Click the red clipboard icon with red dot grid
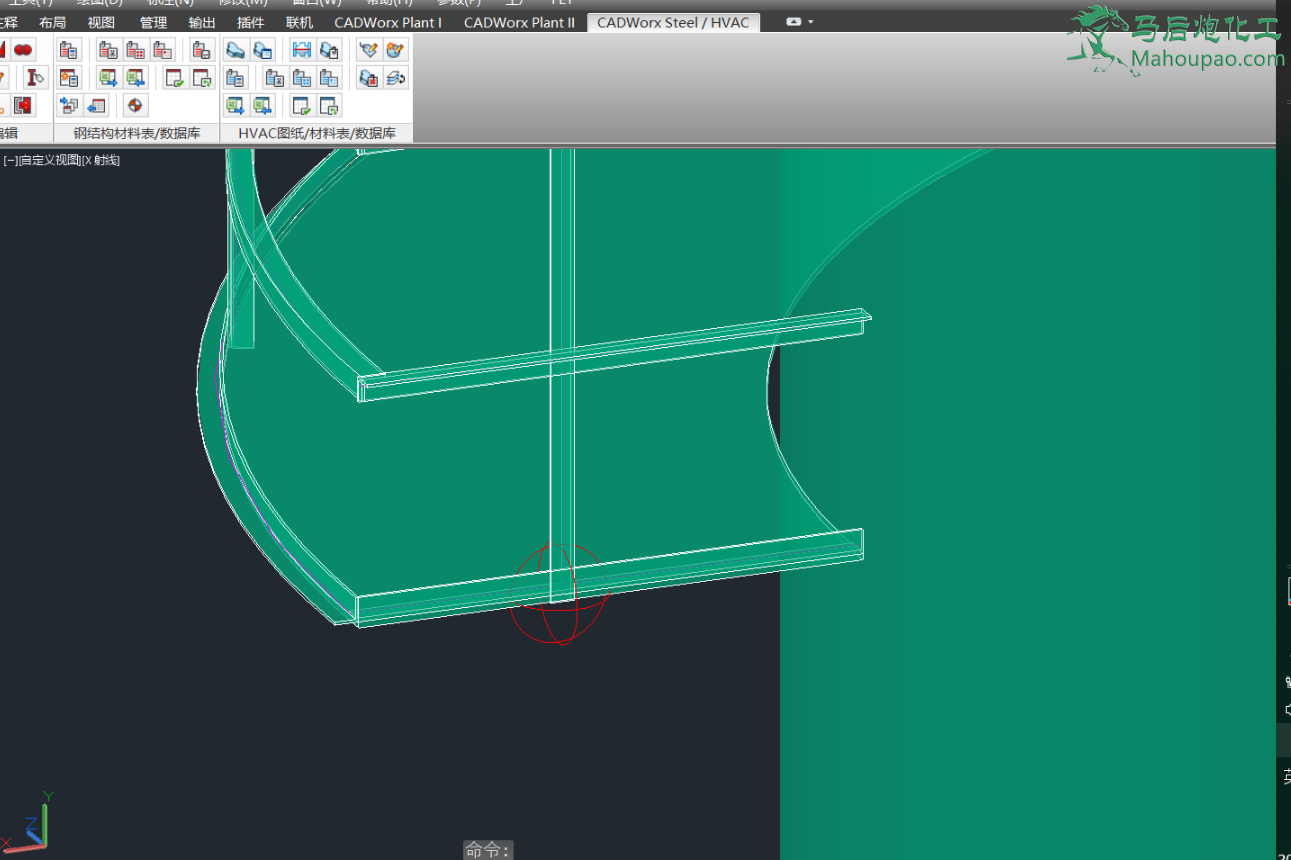This screenshot has height=860, width=1291. [137, 49]
